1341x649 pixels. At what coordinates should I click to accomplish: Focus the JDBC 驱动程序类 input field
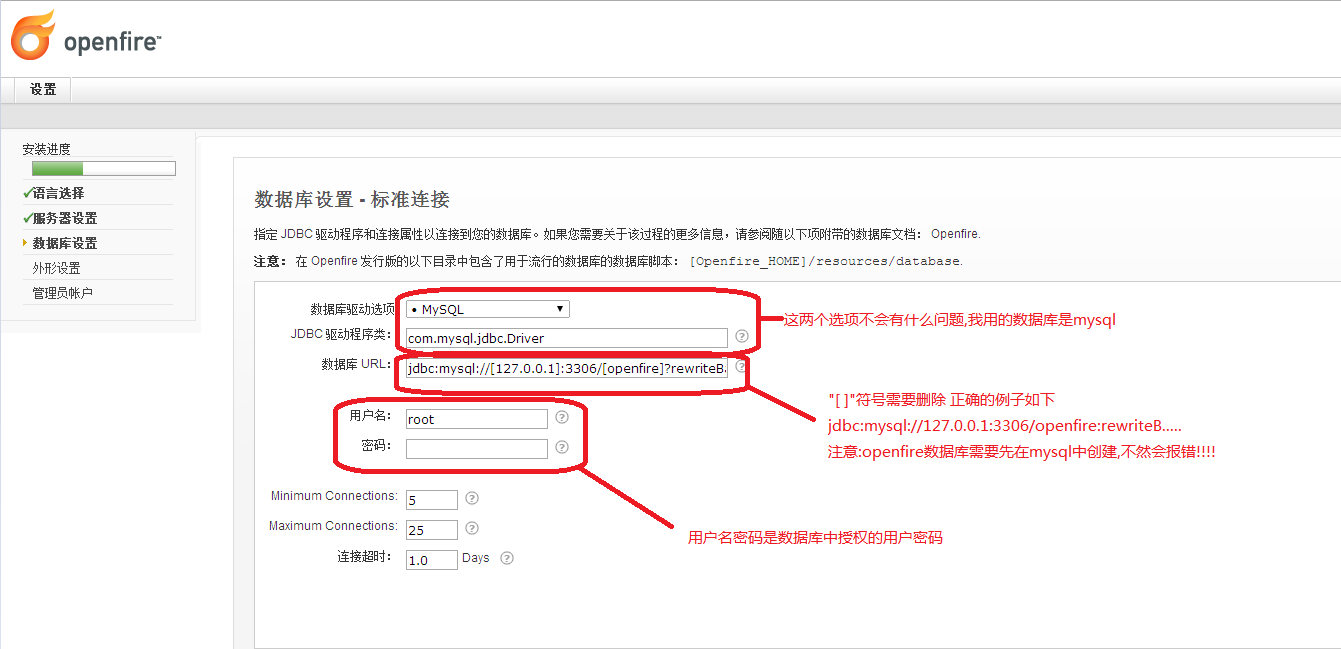click(x=567, y=338)
